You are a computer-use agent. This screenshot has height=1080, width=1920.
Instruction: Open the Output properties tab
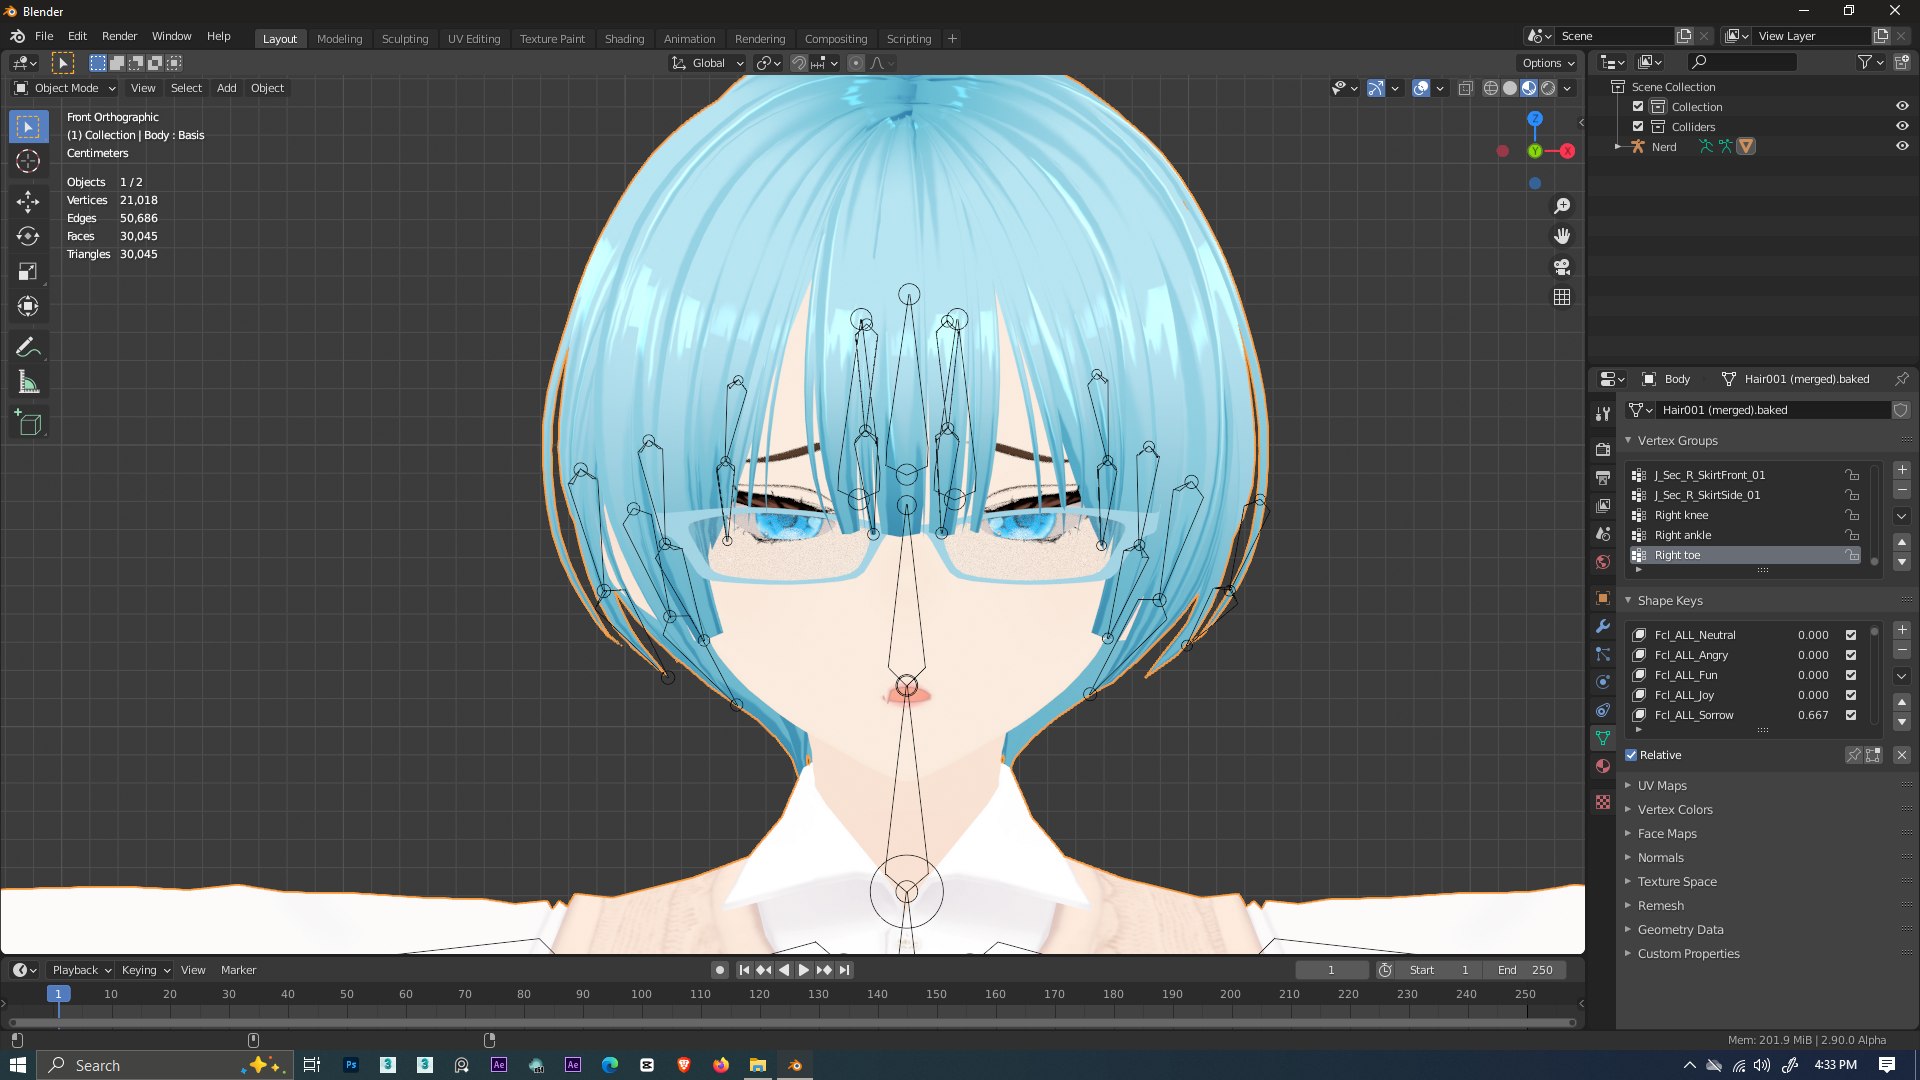(1603, 477)
